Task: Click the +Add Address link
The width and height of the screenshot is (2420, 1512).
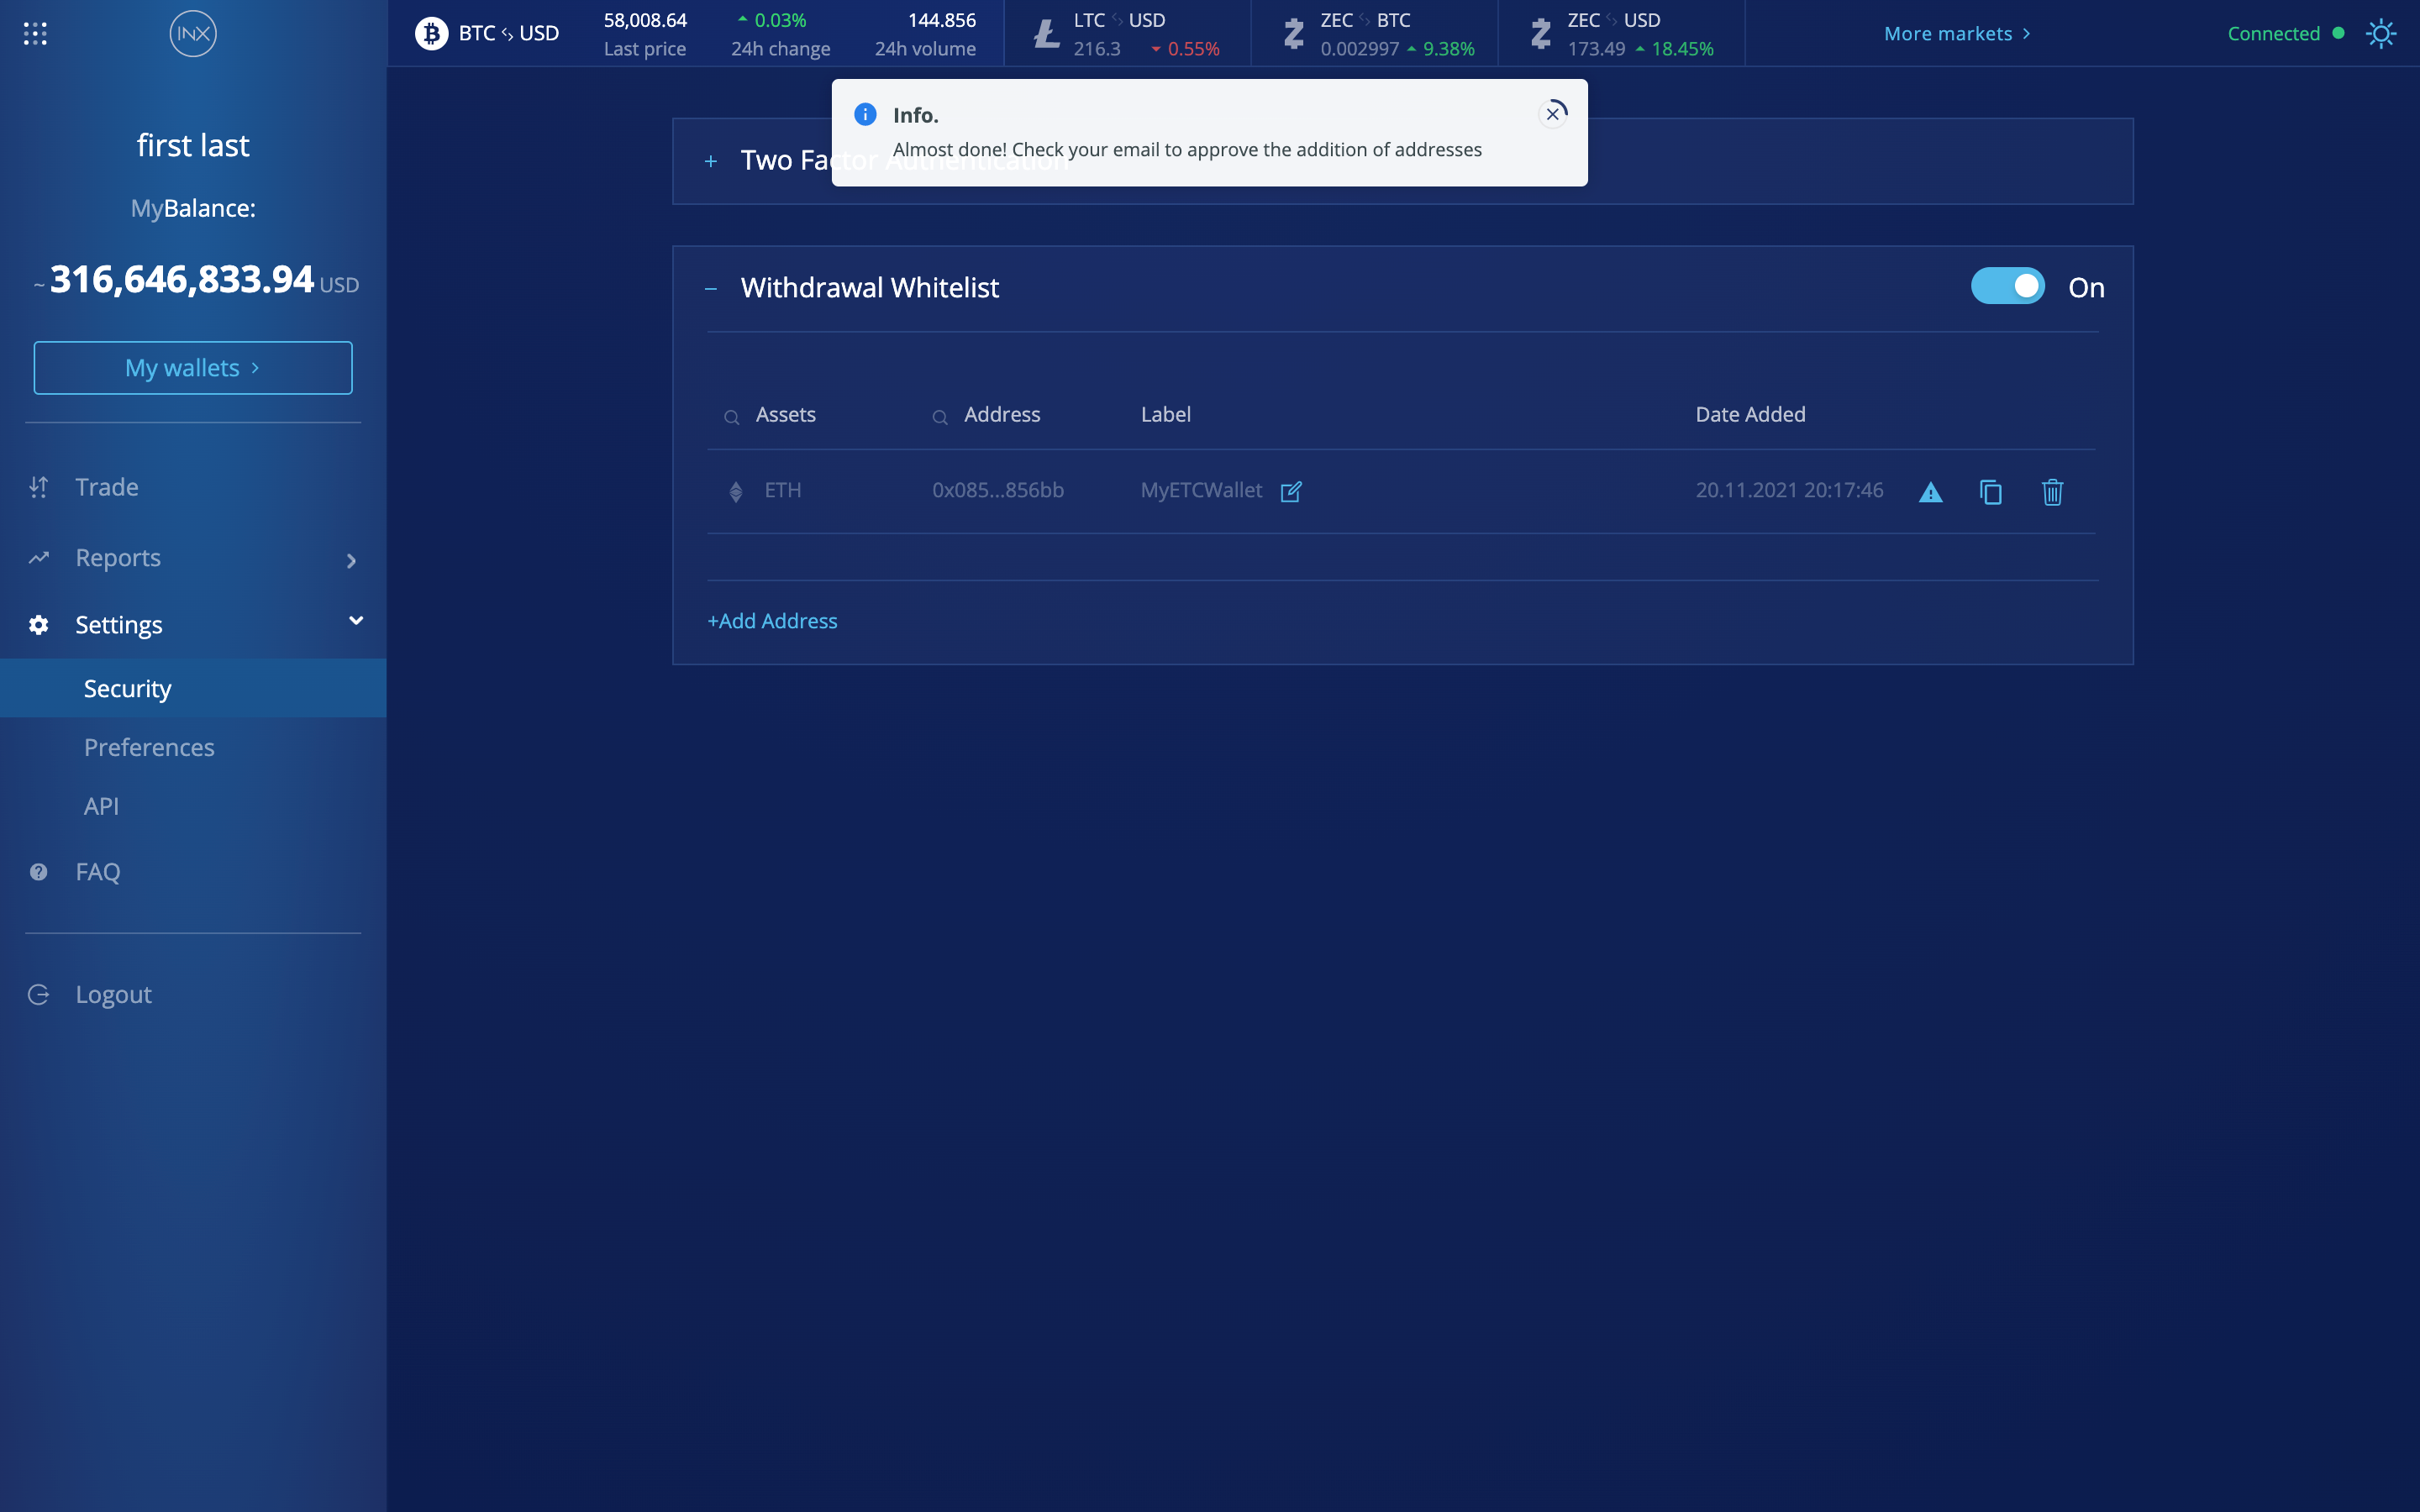Action: (x=772, y=621)
